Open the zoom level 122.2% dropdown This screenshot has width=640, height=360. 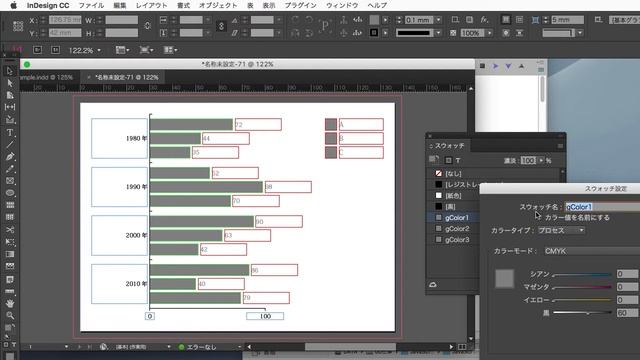pyautogui.click(x=99, y=50)
